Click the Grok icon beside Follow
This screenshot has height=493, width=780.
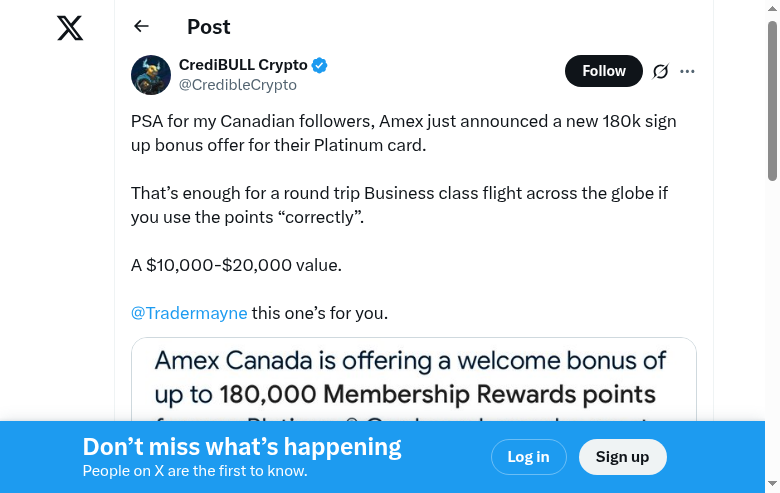tap(660, 71)
